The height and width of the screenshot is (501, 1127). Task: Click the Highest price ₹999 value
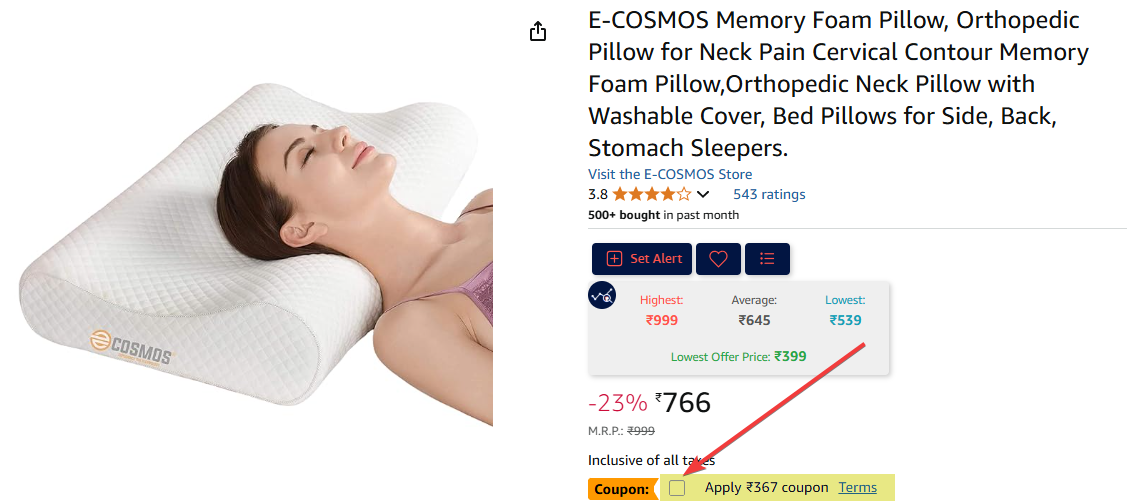[x=661, y=321]
